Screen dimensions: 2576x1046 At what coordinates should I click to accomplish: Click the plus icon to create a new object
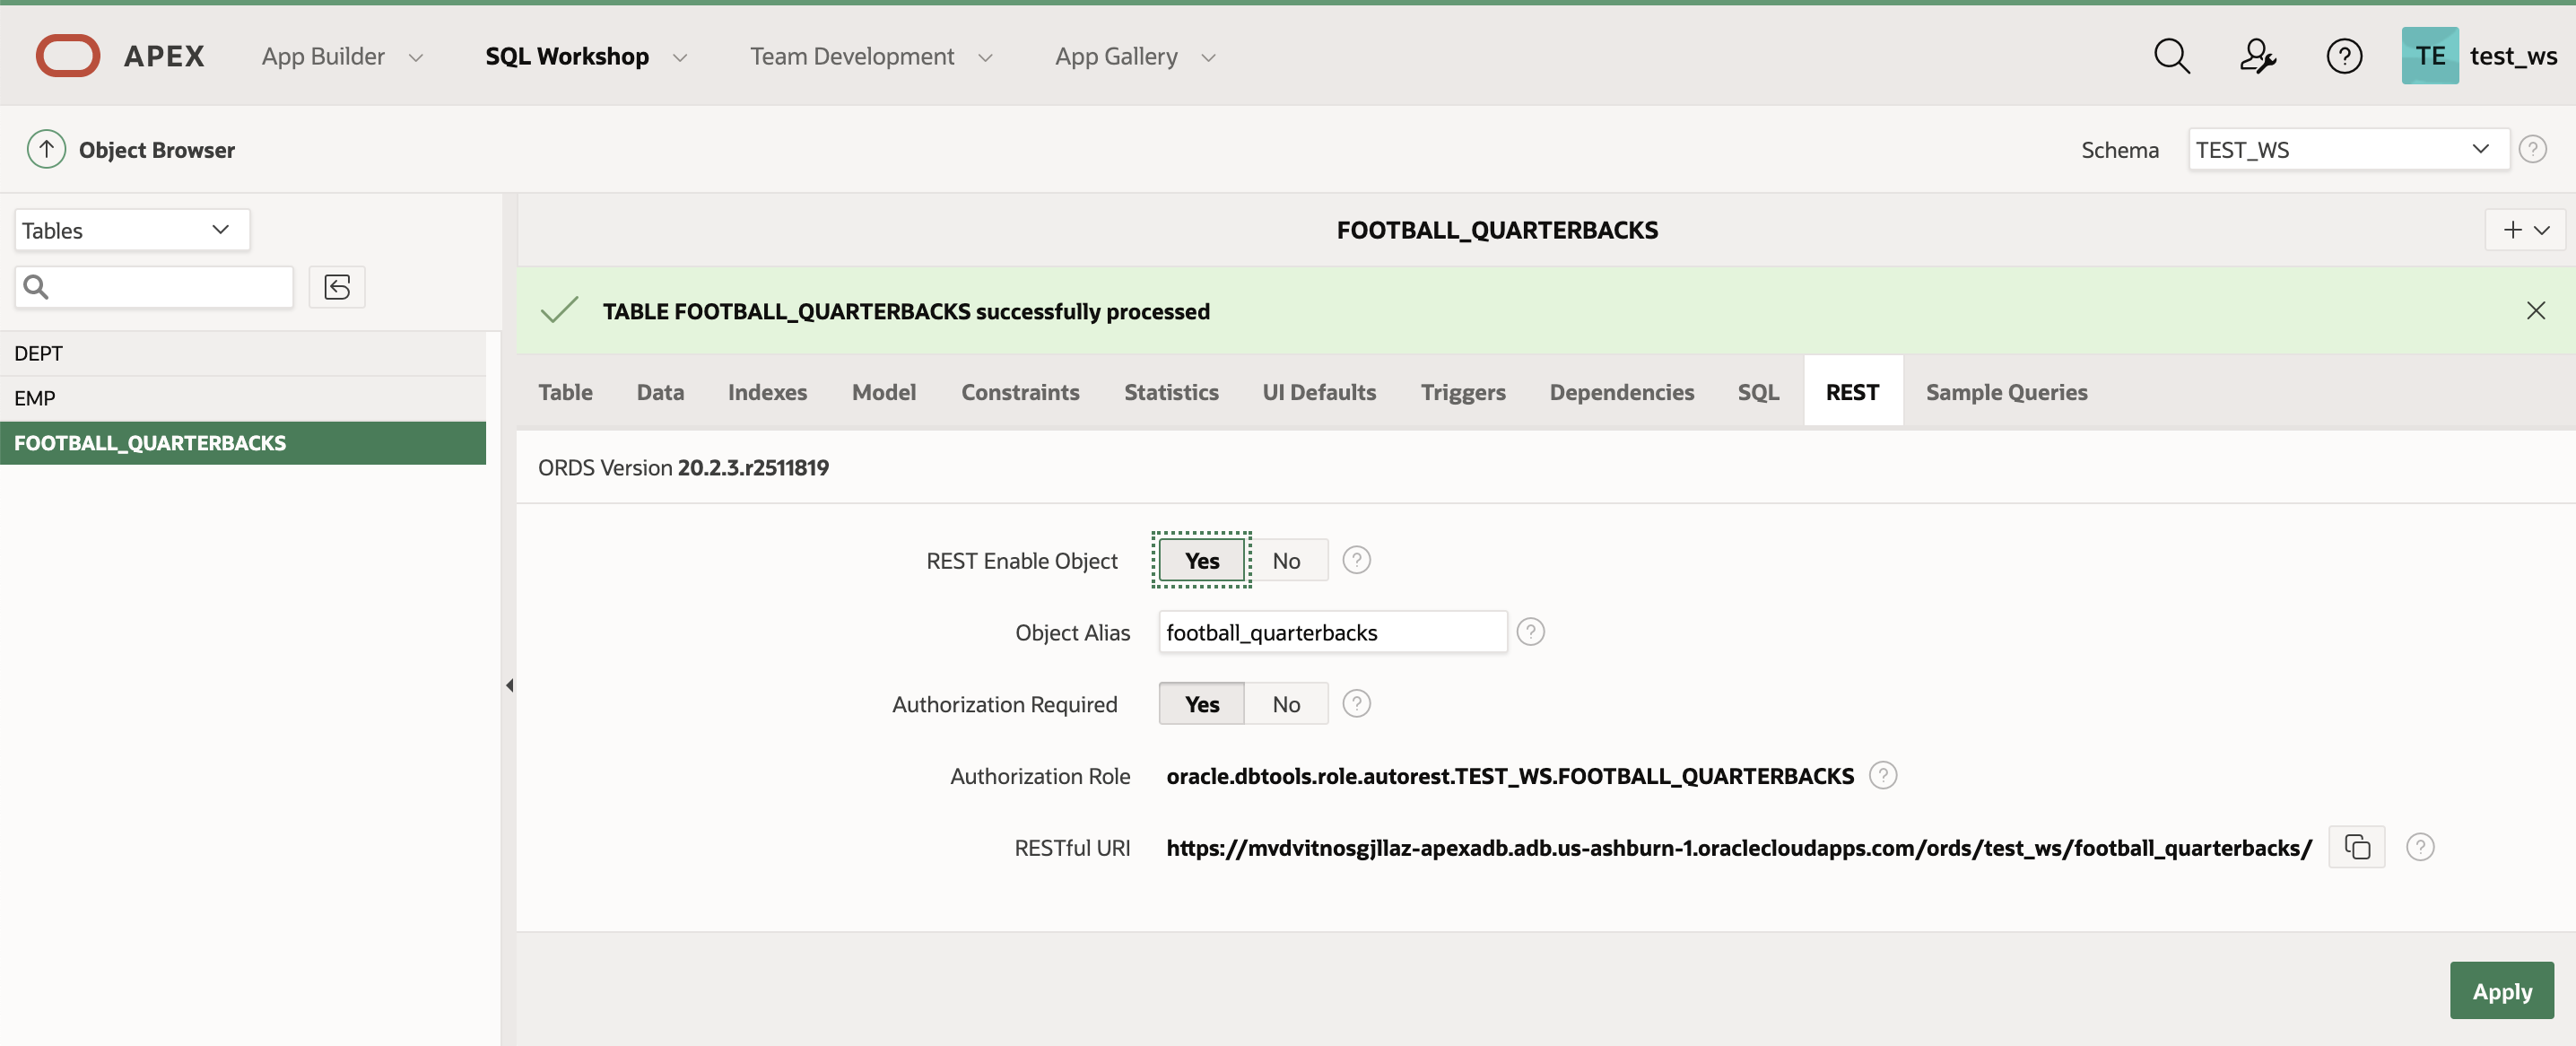coord(2512,229)
